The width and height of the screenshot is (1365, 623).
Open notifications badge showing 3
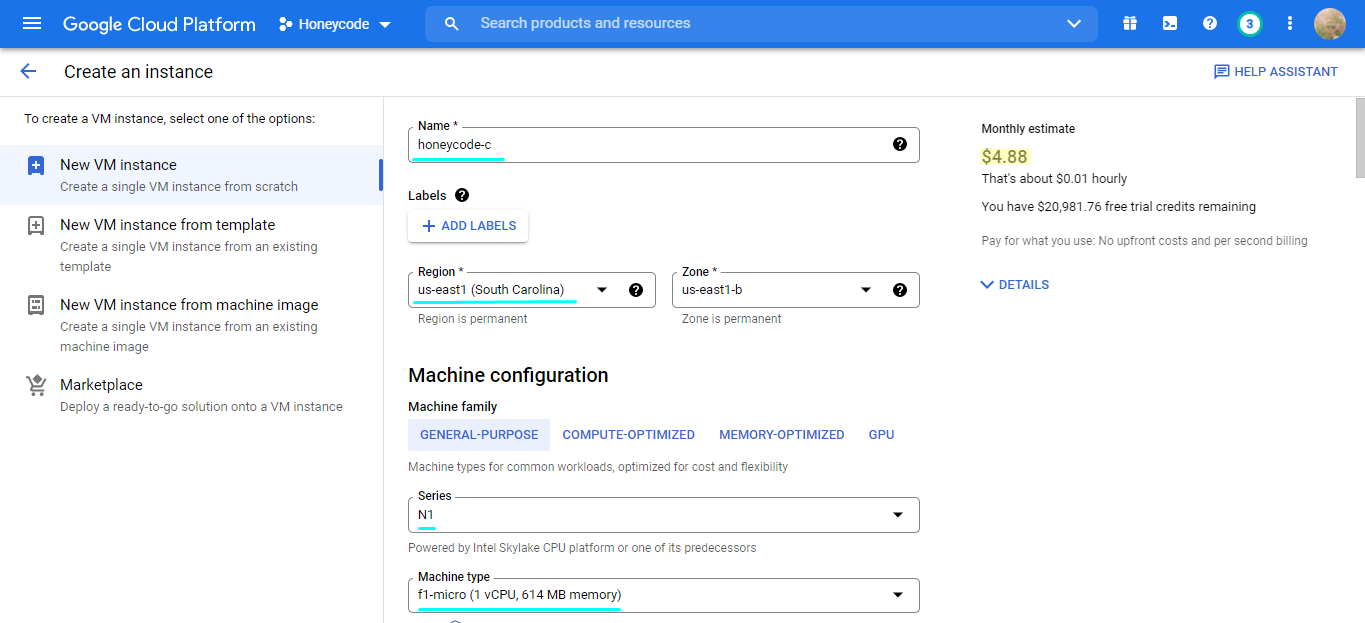pos(1250,23)
